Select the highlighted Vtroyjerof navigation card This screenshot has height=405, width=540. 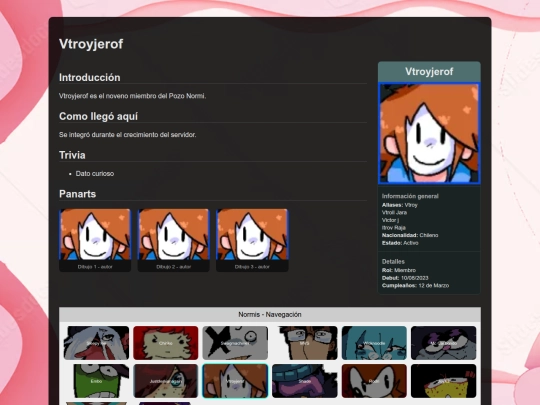tap(235, 381)
